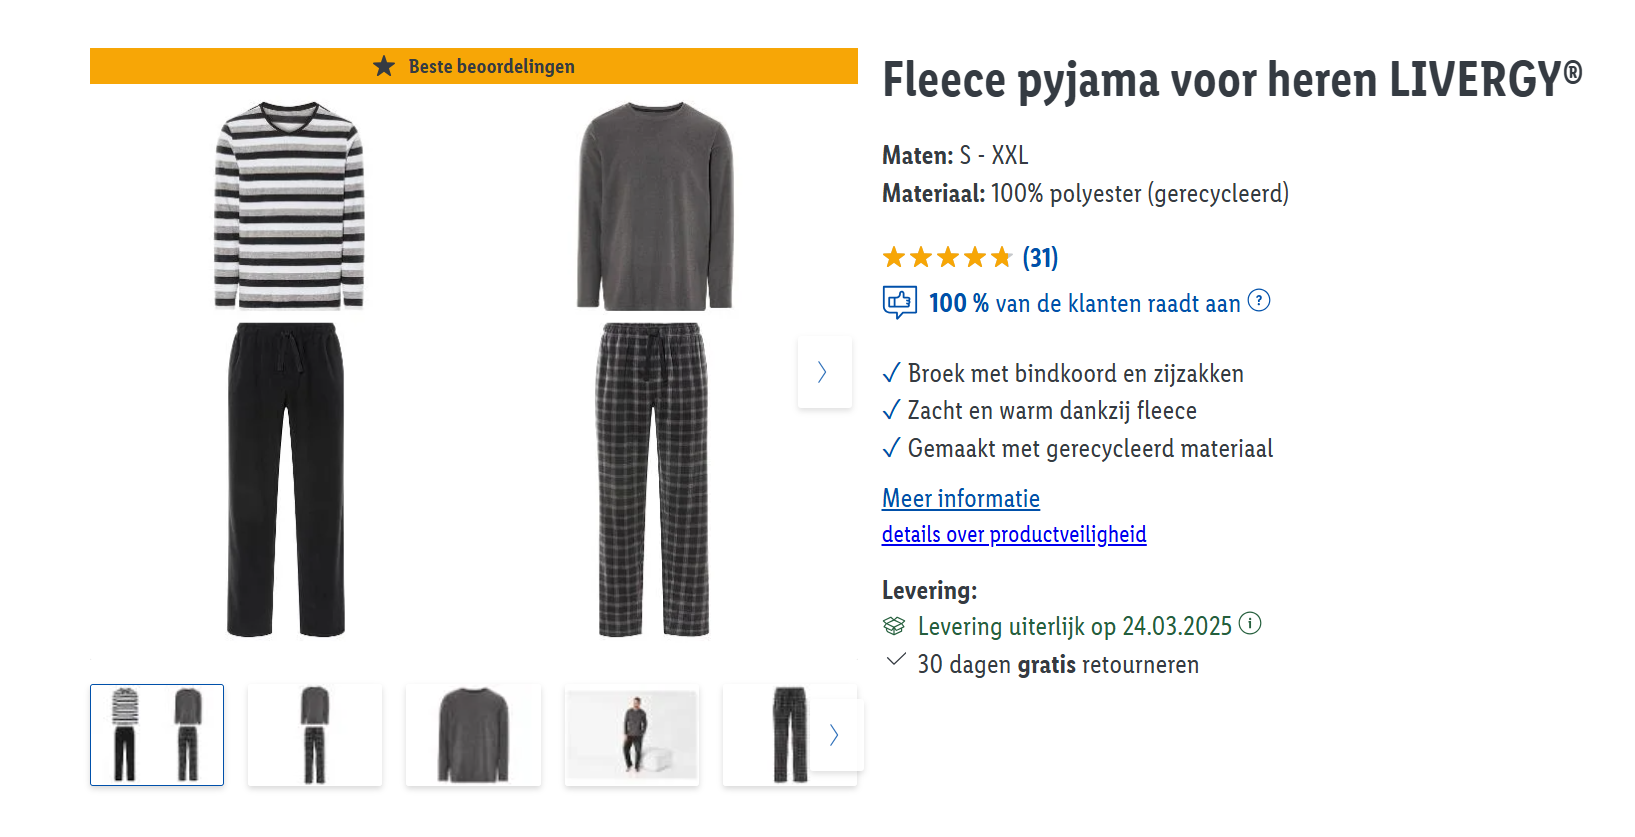Image resolution: width=1635 pixels, height=837 pixels.
Task: Show next main product image
Action: pos(823,372)
